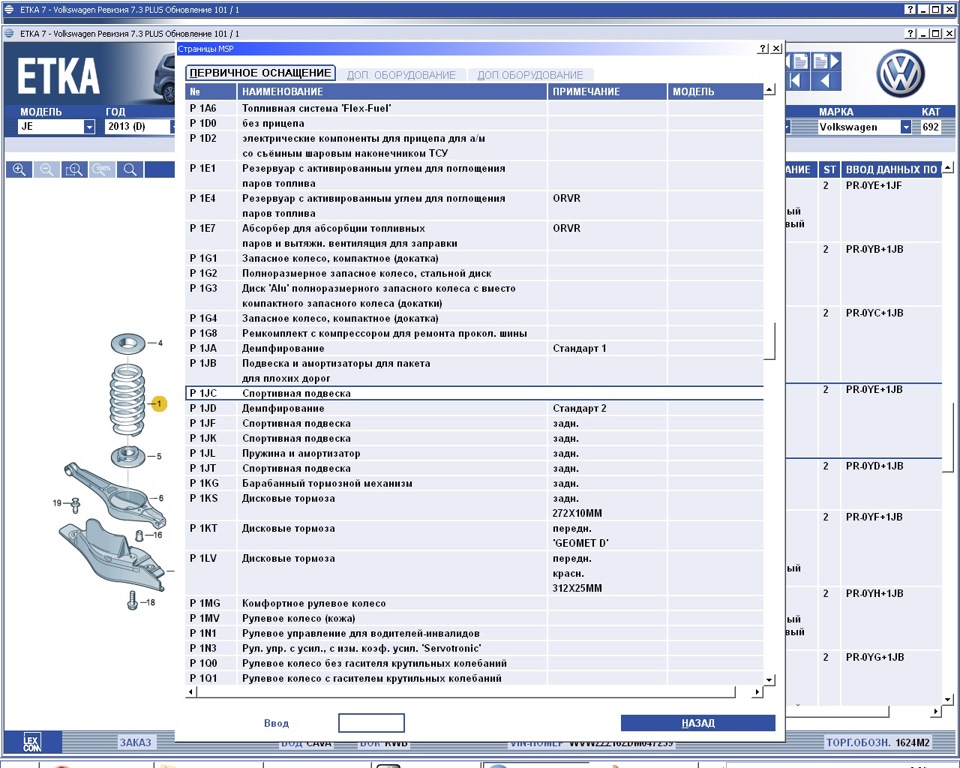Image resolution: width=960 pixels, height=768 pixels.
Task: Click the Модель column header in dialog
Action: coord(715,91)
